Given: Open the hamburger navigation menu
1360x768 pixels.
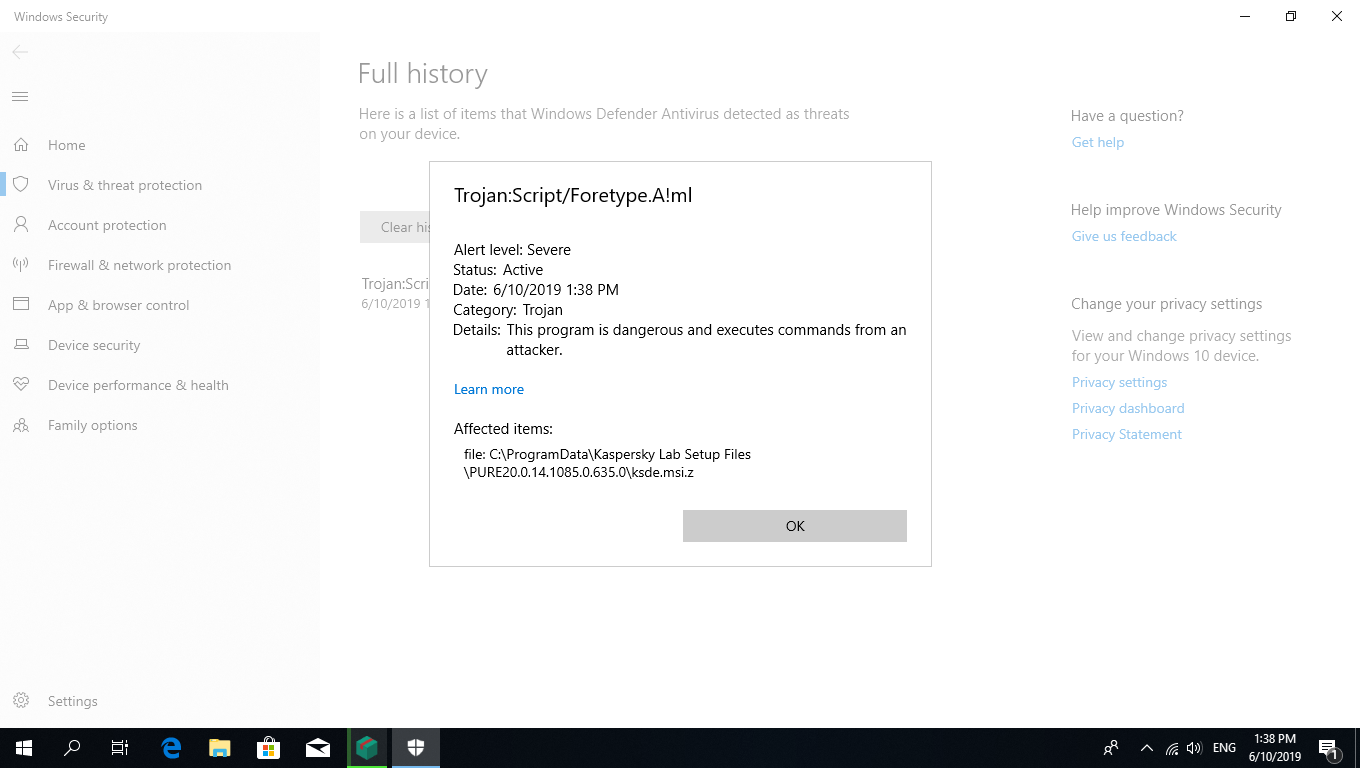Looking at the screenshot, I should [20, 97].
